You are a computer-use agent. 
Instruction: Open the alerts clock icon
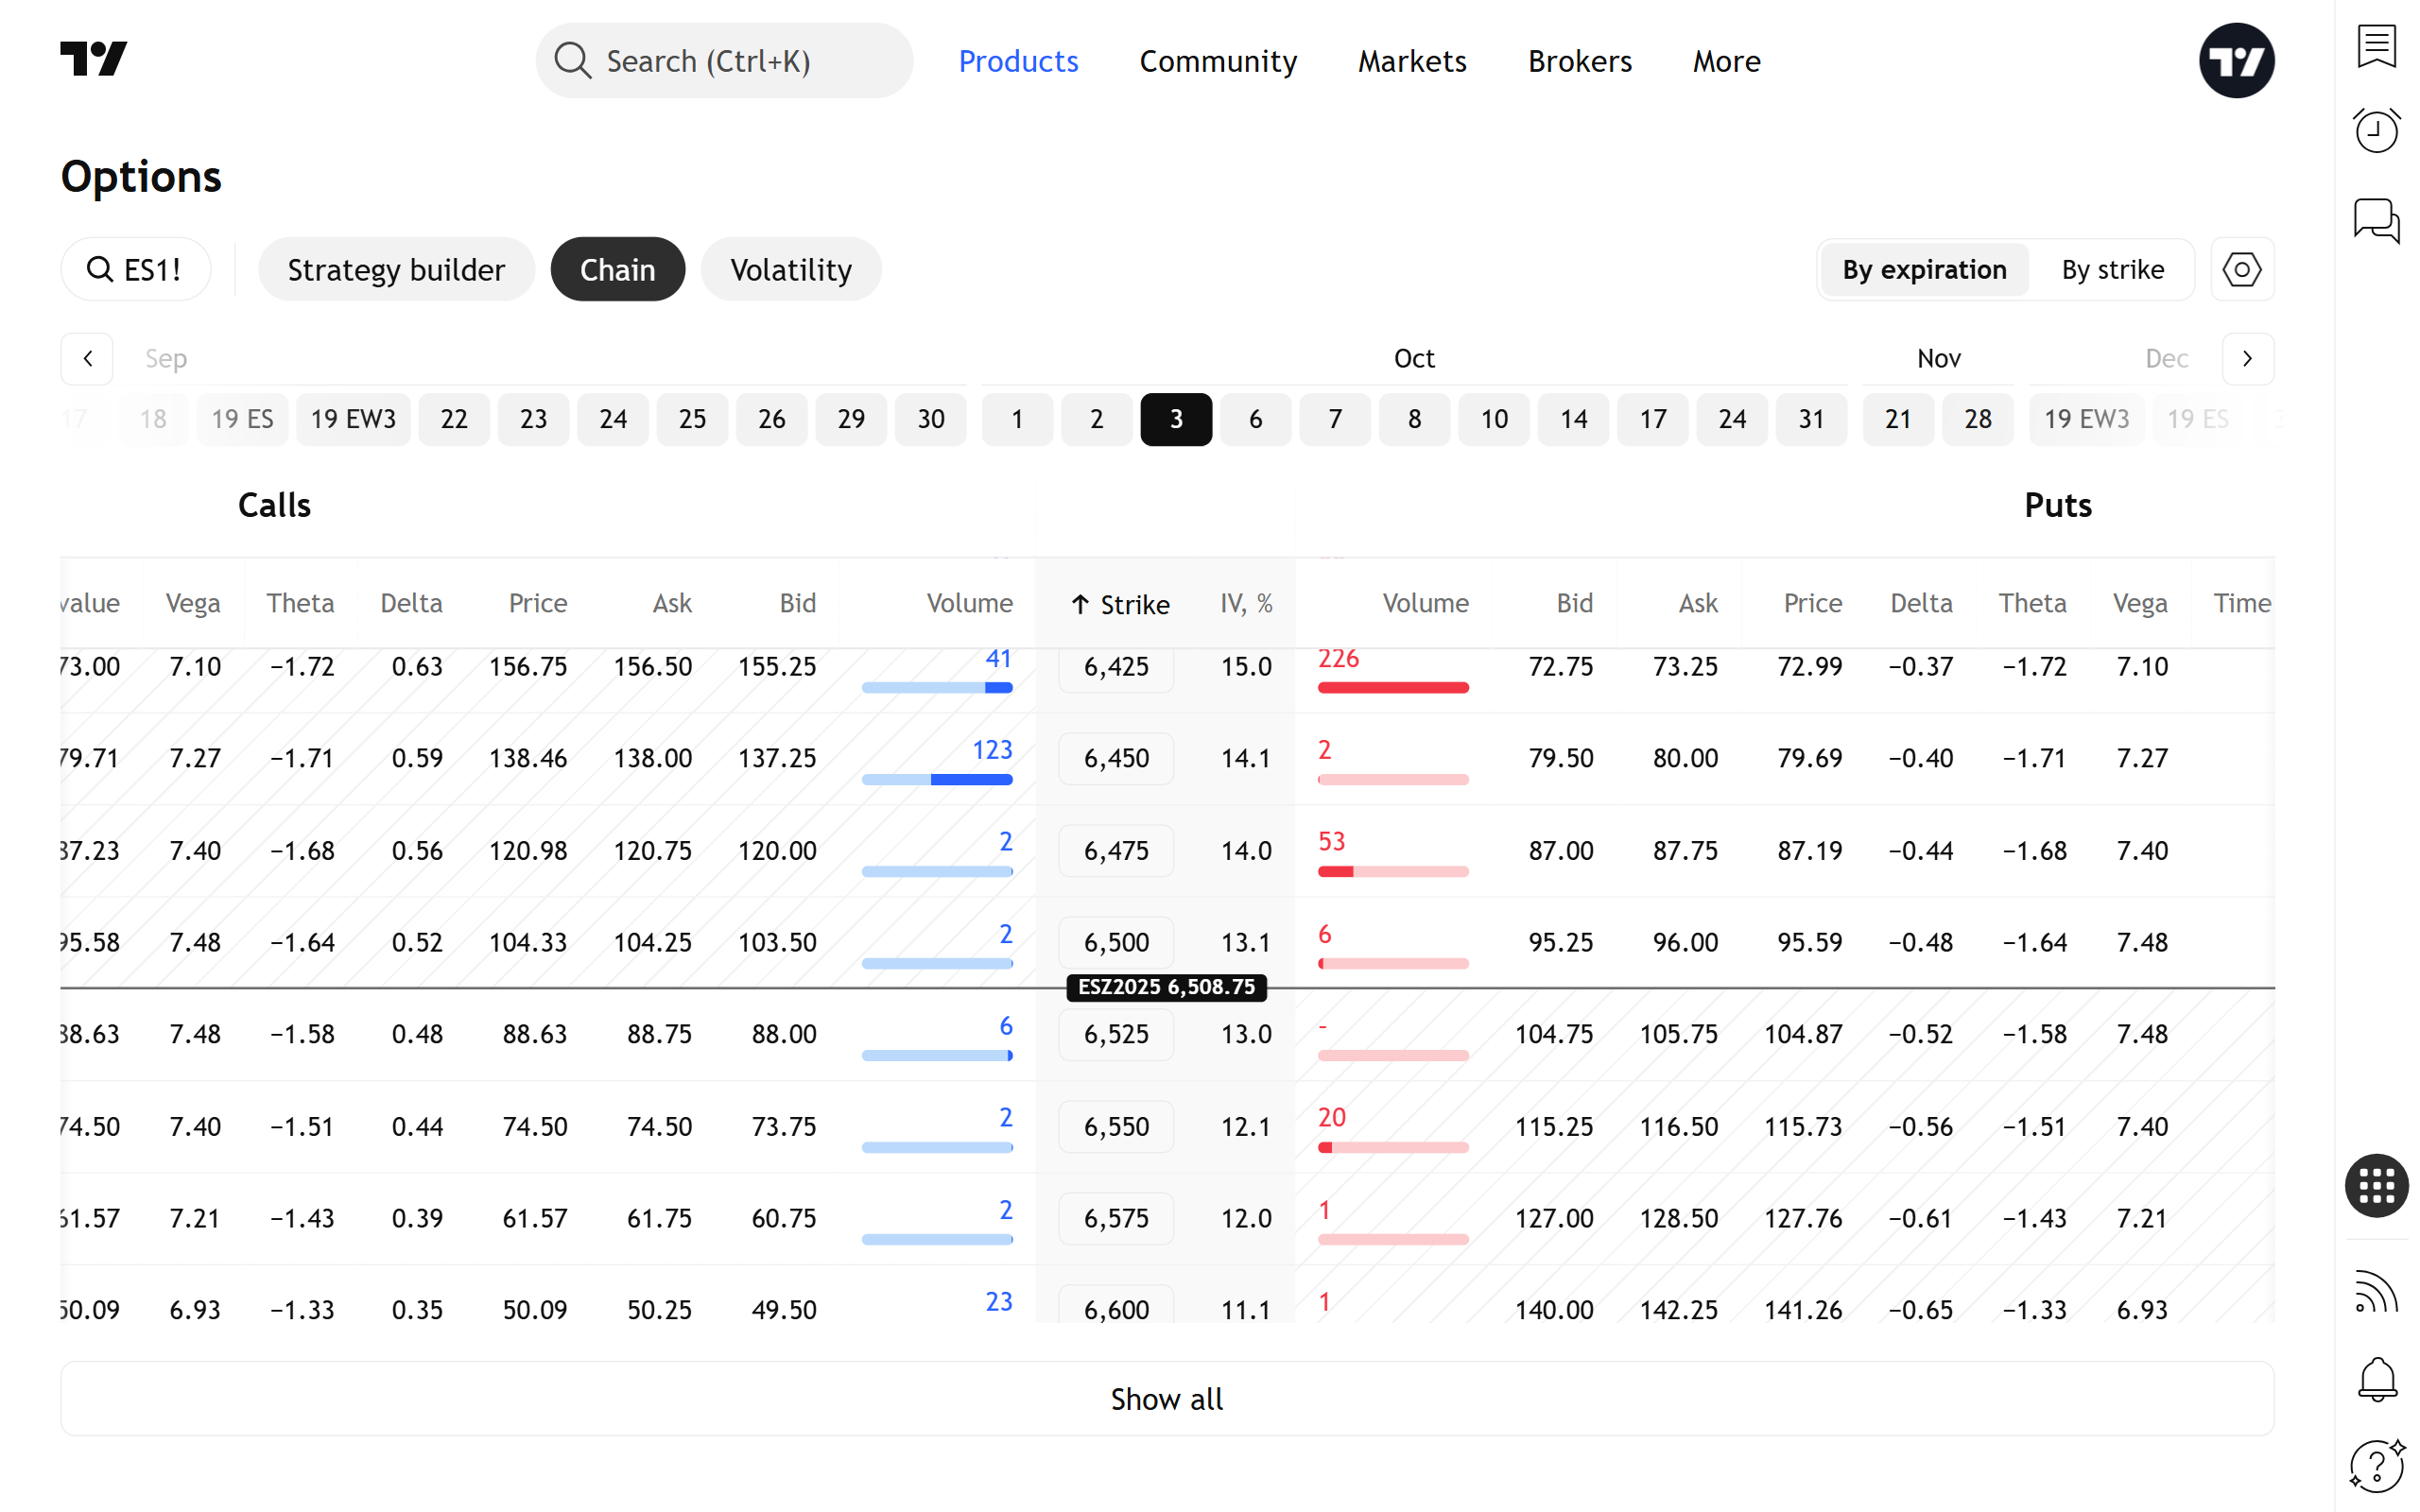coord(2376,130)
